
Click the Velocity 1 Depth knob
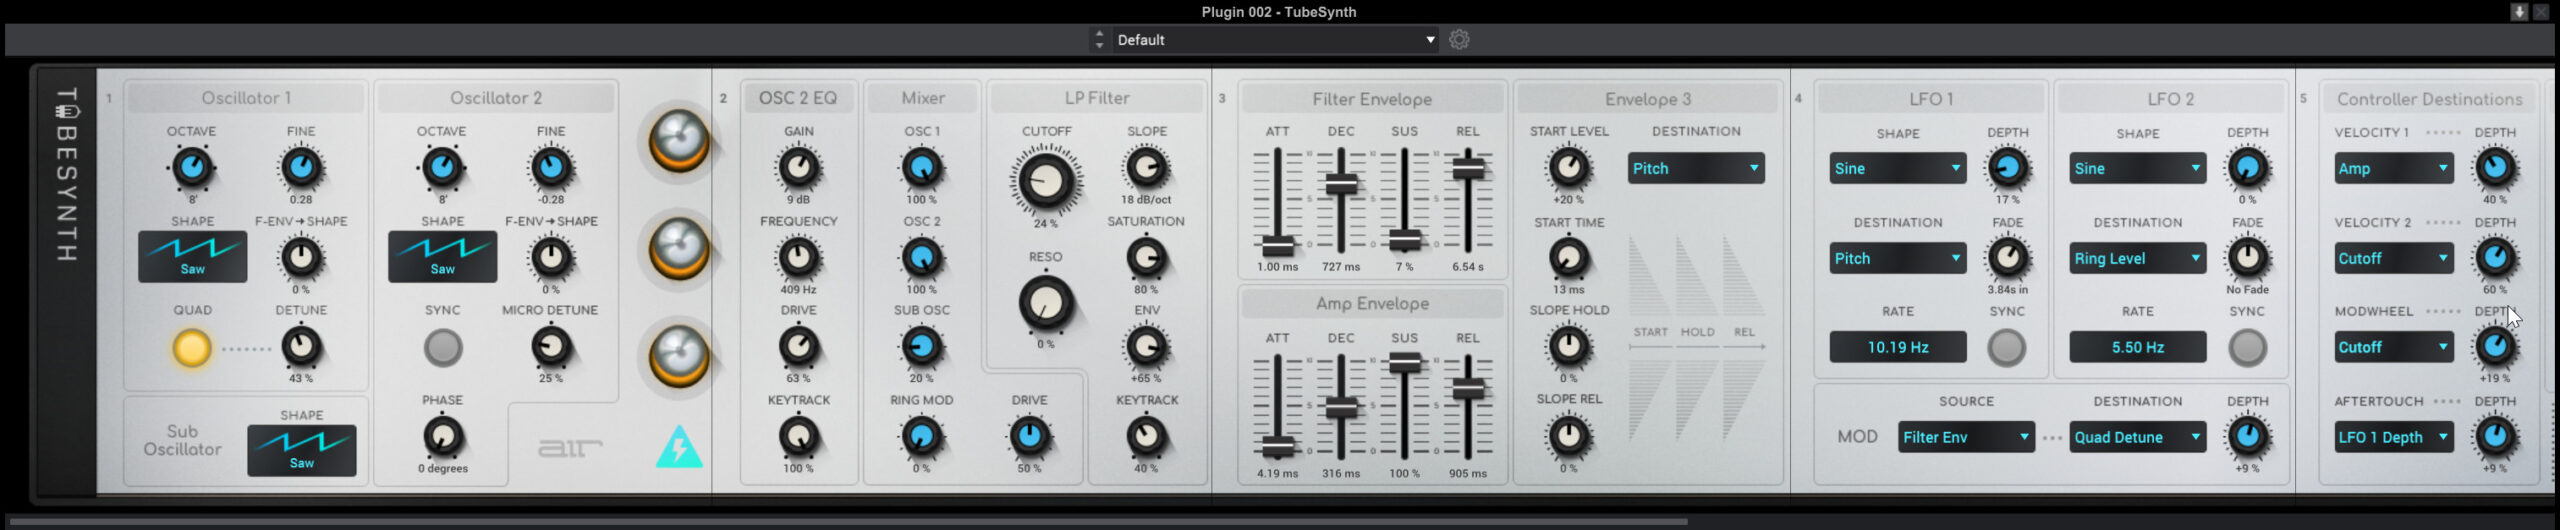pyautogui.click(x=2494, y=168)
